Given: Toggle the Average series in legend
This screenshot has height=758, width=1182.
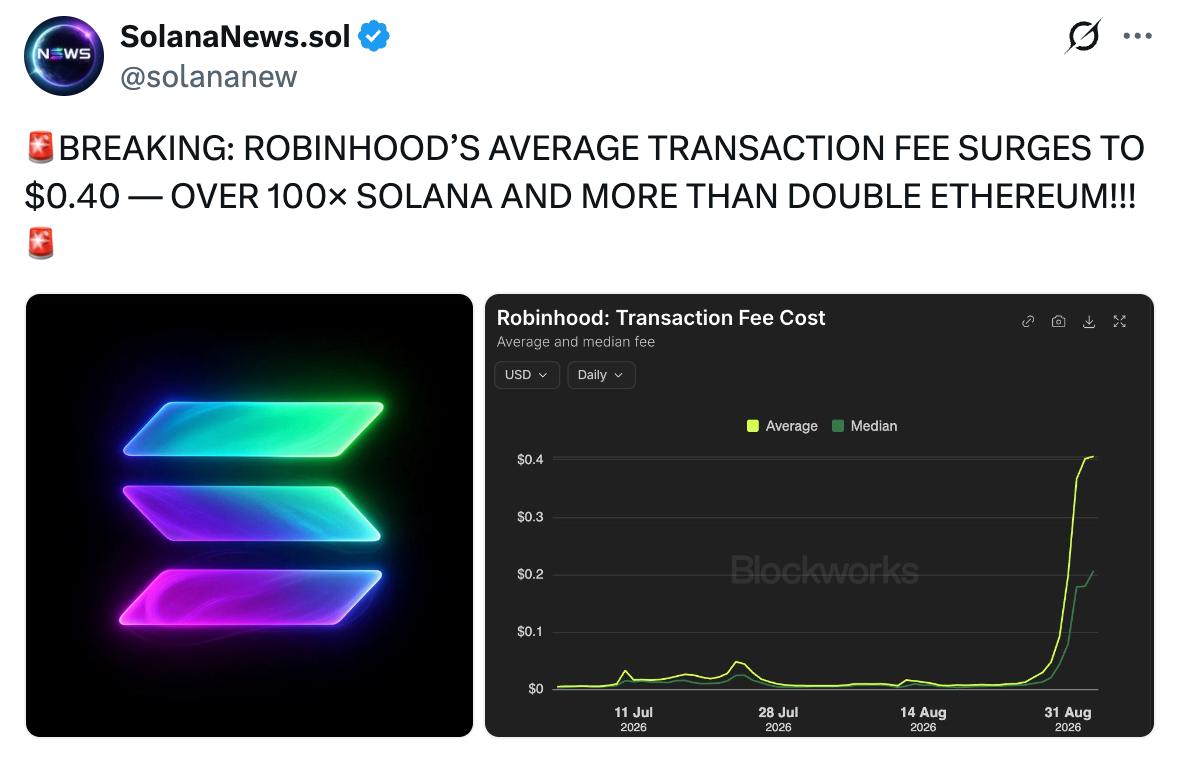Looking at the screenshot, I should [782, 426].
